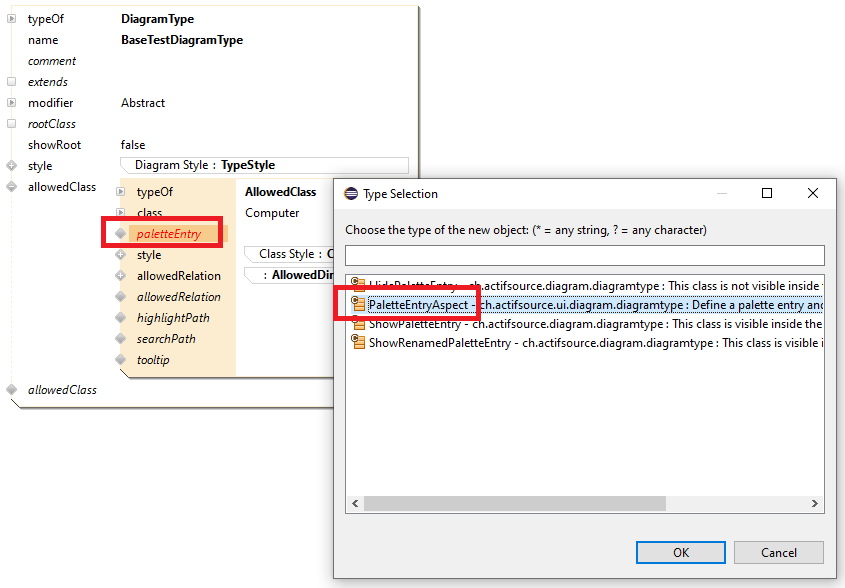Expand the modifier Abstract row
The height and width of the screenshot is (588, 845).
(12, 103)
